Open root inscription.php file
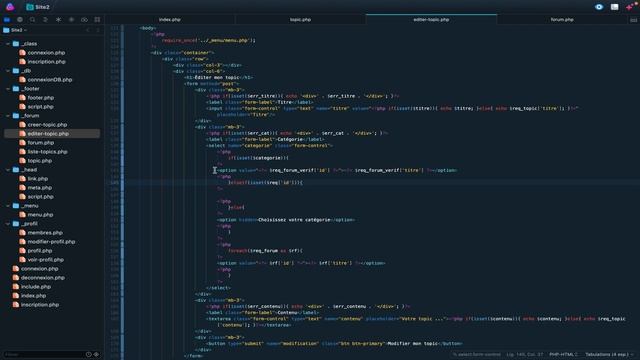This screenshot has height=360, width=640. [40, 304]
